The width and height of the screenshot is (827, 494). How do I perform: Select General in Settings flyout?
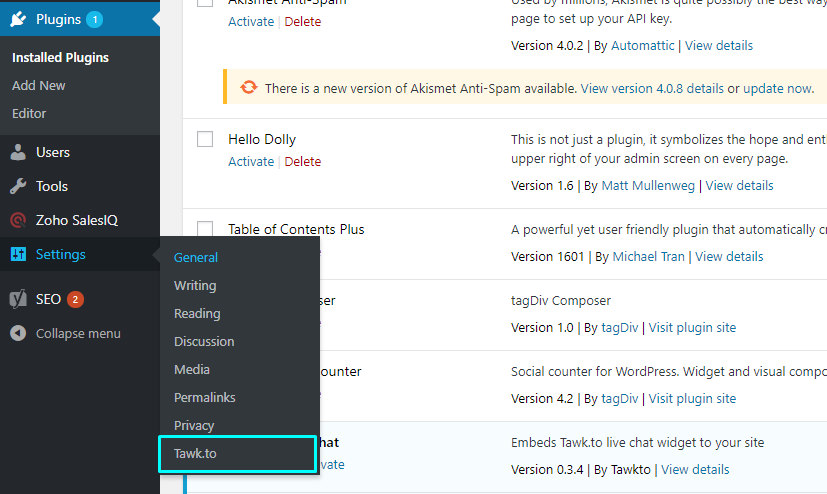196,257
